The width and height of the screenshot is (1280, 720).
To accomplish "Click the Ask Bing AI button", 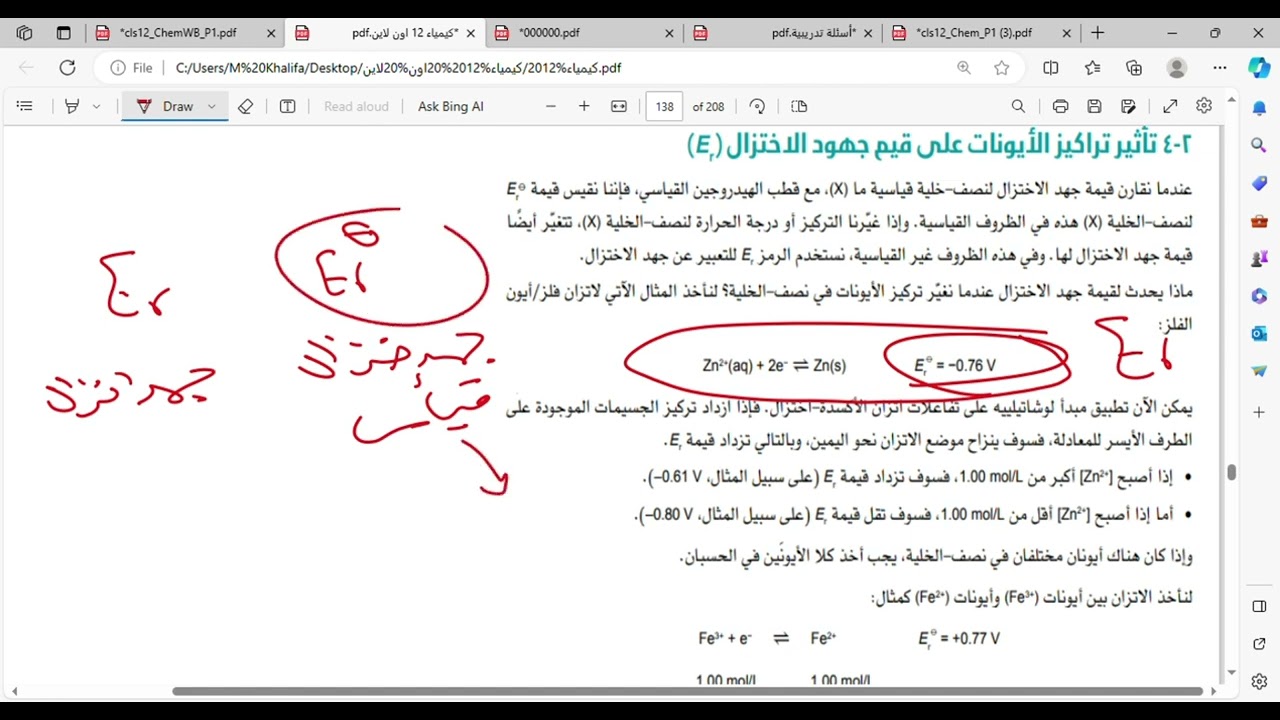I will point(451,106).
